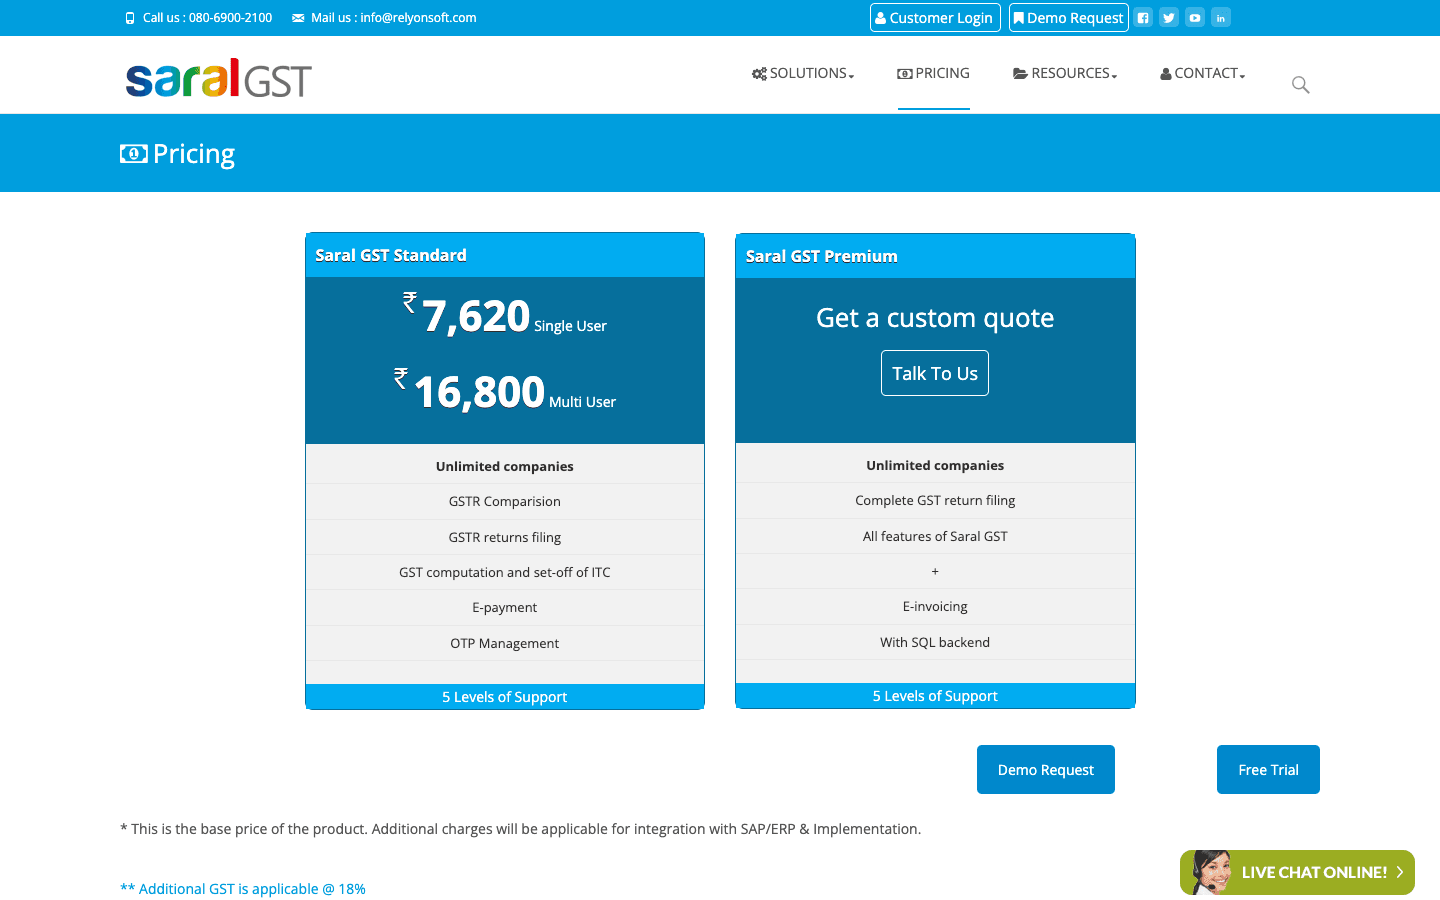Open the Pricing menu item
The height and width of the screenshot is (900, 1440).
tap(934, 74)
